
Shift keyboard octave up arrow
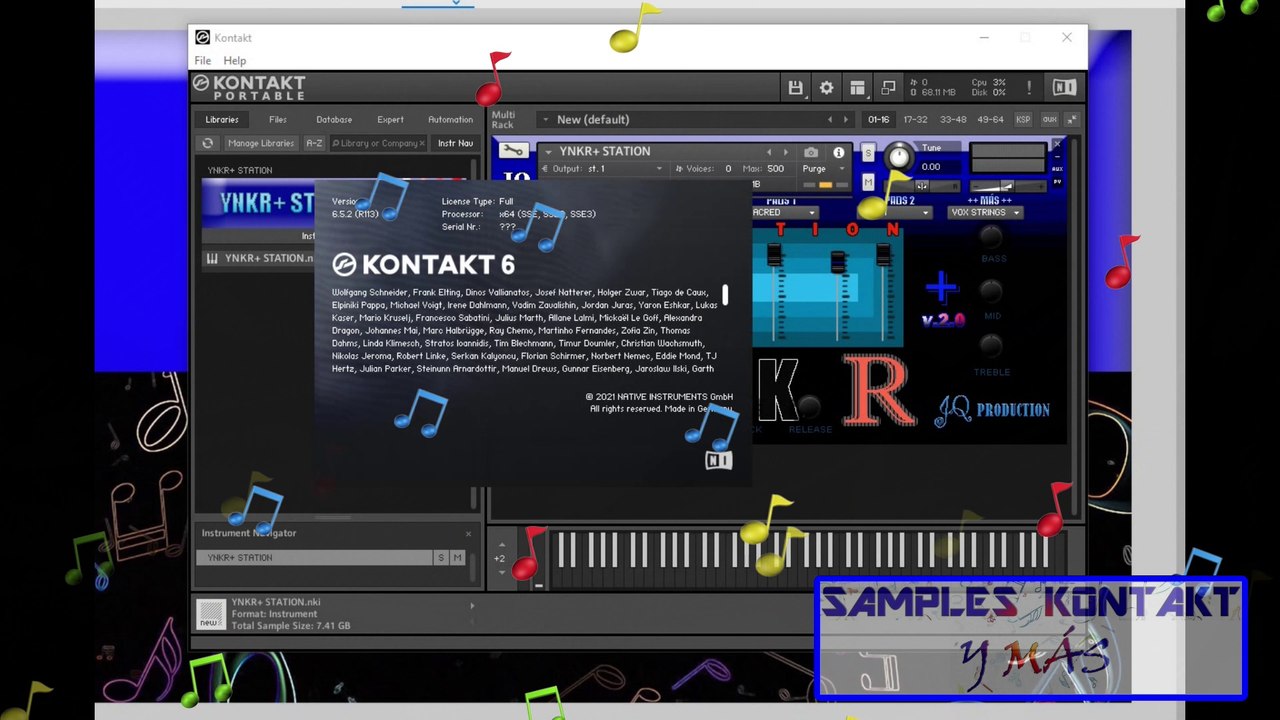tap(500, 547)
